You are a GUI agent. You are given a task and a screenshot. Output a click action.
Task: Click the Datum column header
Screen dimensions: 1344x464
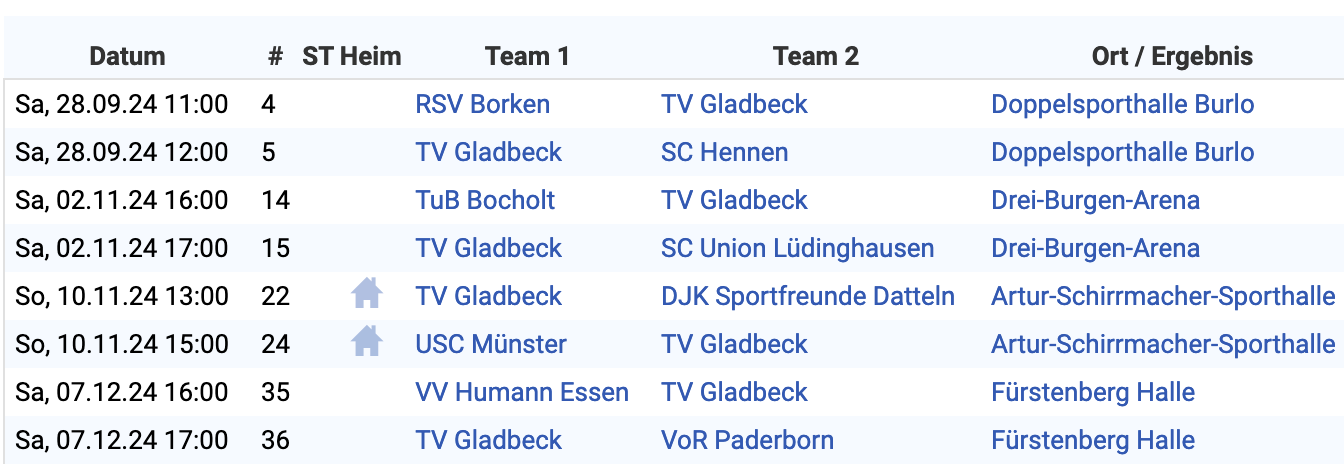127,56
